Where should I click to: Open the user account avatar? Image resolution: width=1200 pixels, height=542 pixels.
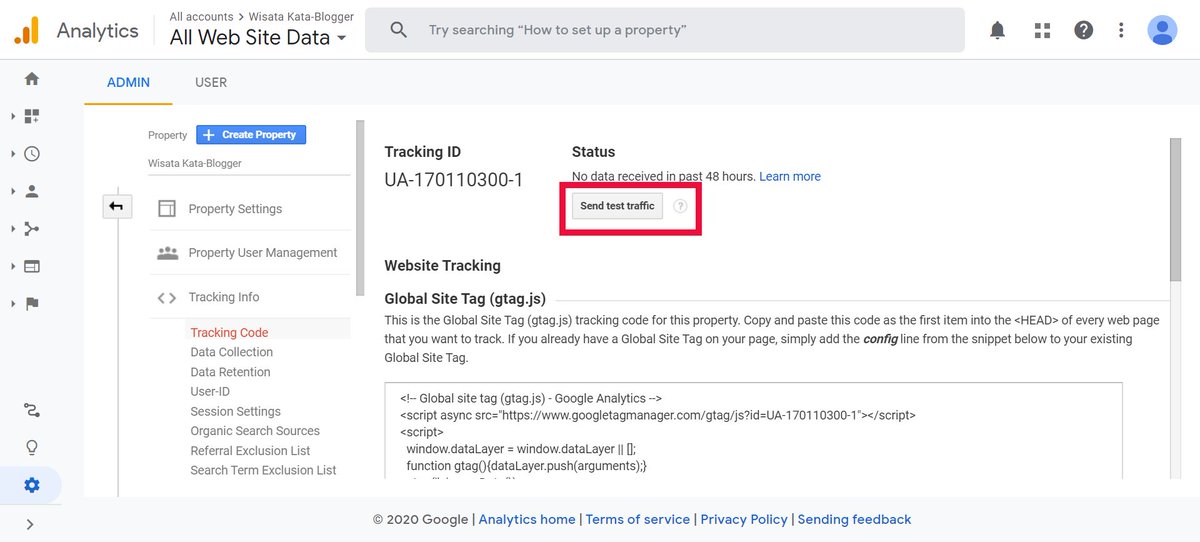[1162, 30]
